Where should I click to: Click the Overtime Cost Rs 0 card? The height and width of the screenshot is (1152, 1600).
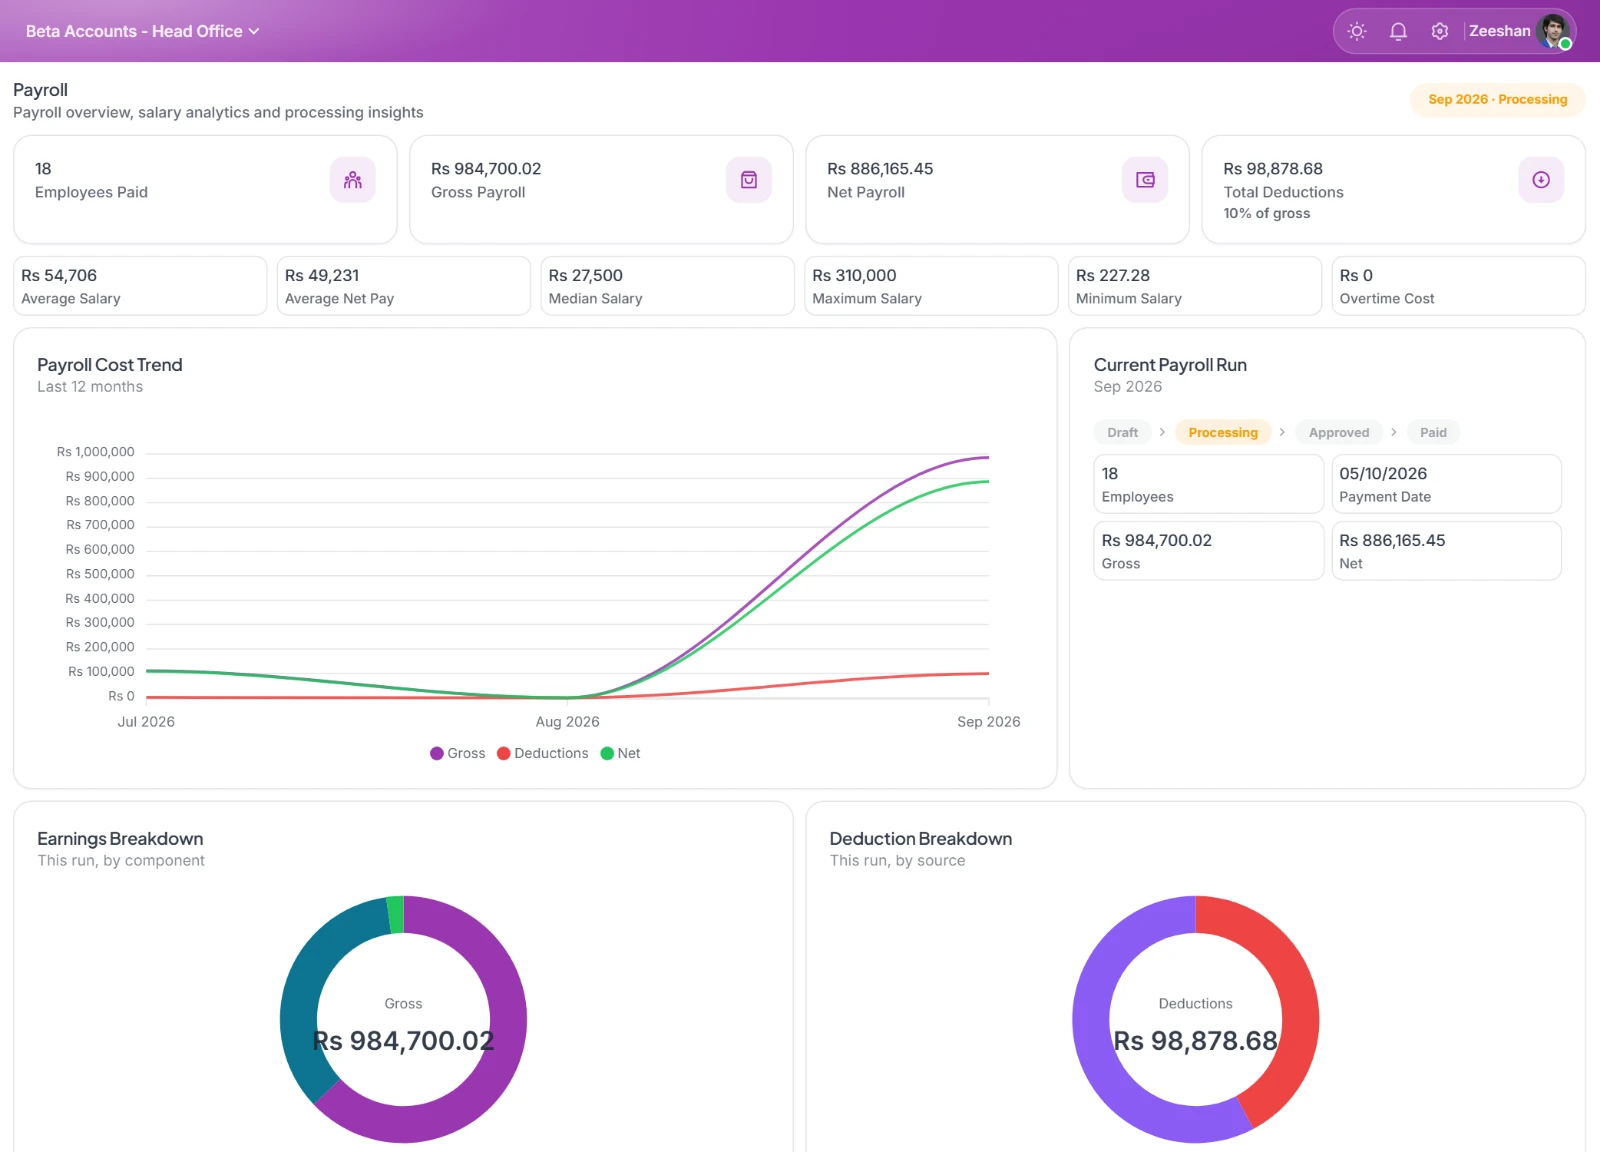pos(1459,286)
